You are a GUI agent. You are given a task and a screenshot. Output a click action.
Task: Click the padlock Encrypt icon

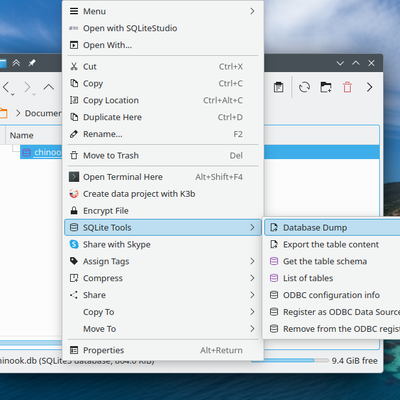[74, 211]
